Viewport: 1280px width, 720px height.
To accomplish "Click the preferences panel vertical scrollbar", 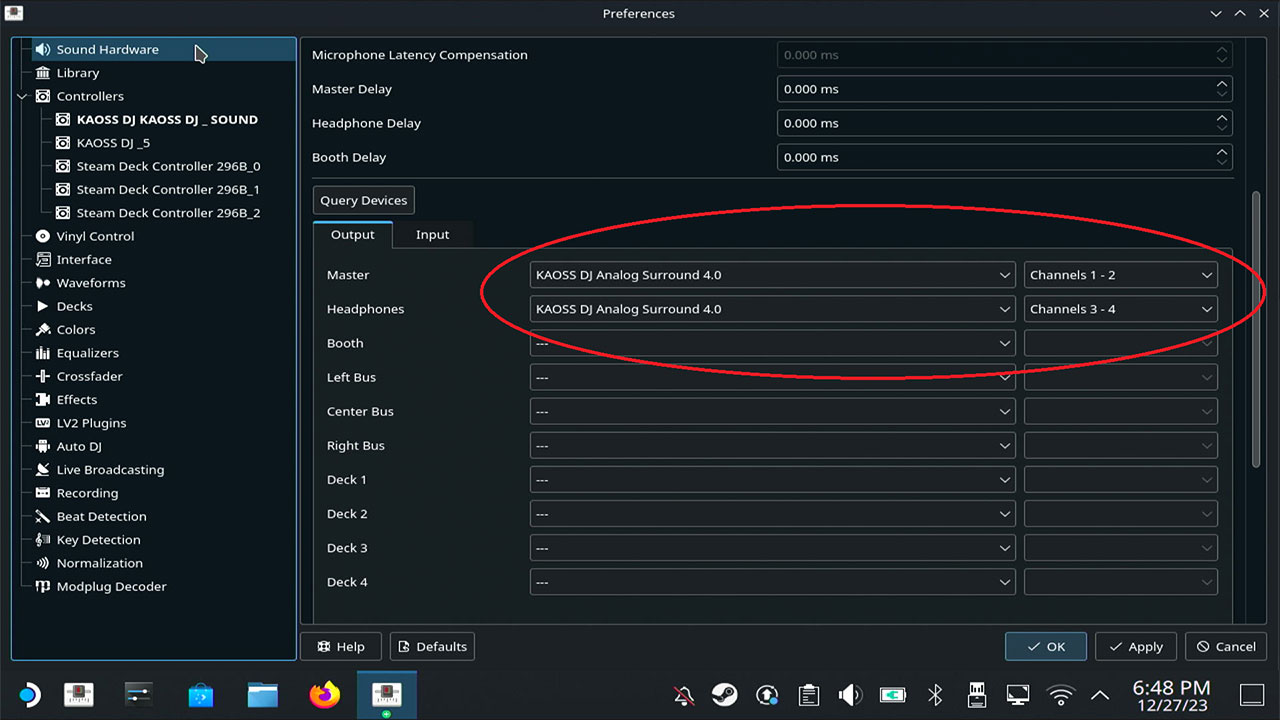I will point(1257,330).
